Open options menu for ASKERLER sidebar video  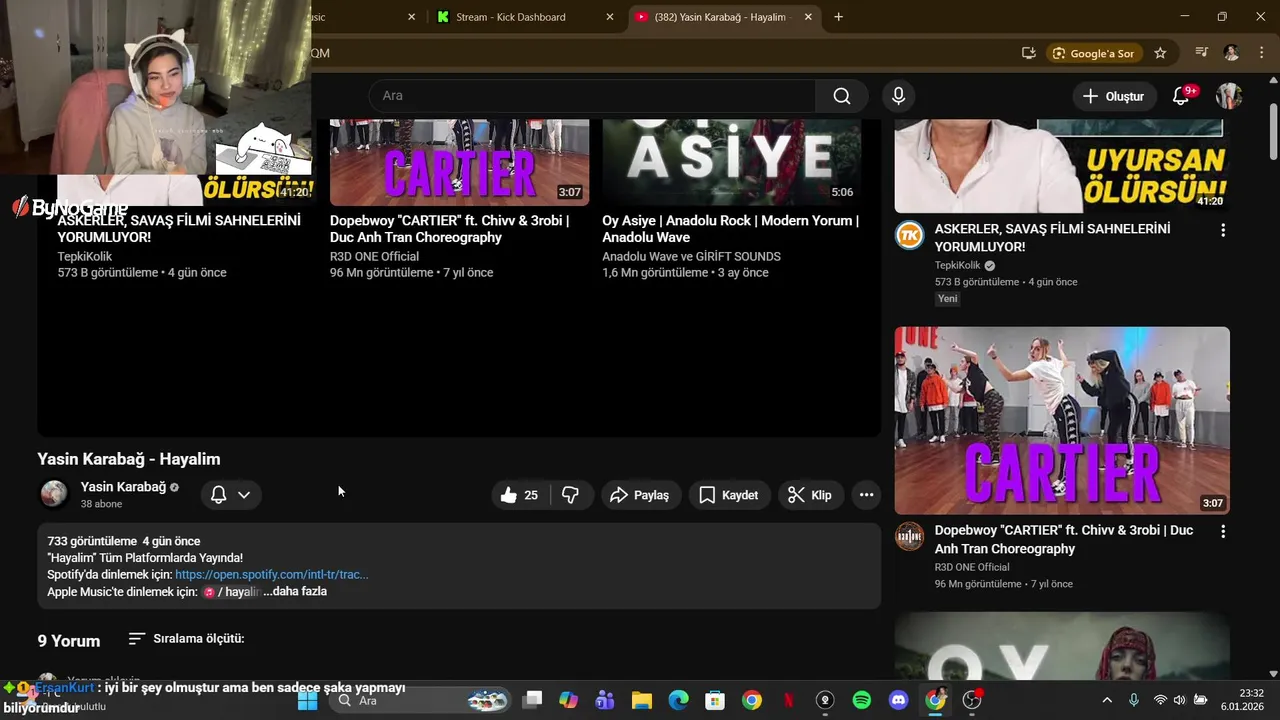tap(1222, 230)
